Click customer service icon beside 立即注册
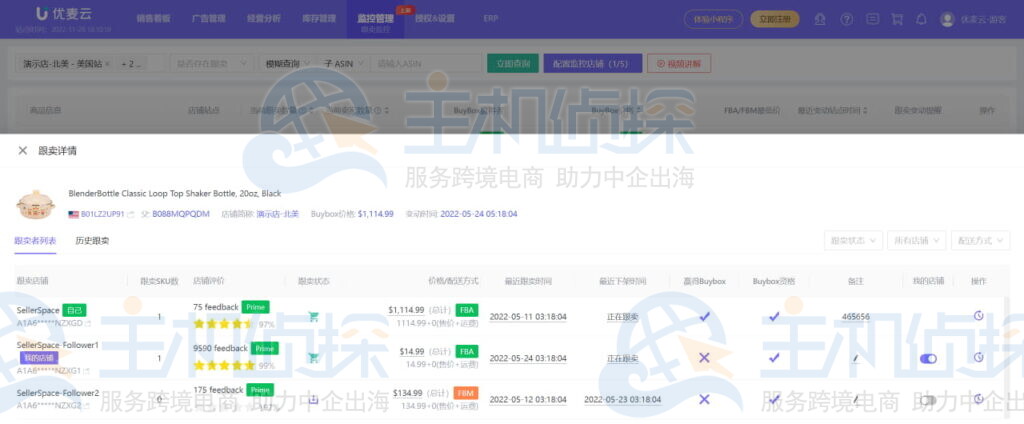The width and height of the screenshot is (1024, 424). pyautogui.click(x=820, y=20)
